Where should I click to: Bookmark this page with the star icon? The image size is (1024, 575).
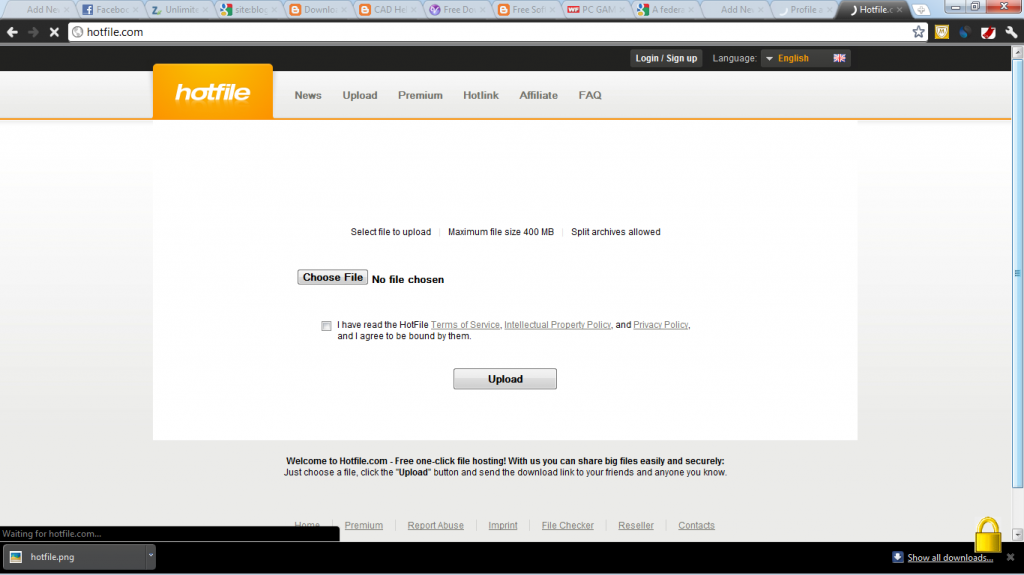[x=918, y=32]
